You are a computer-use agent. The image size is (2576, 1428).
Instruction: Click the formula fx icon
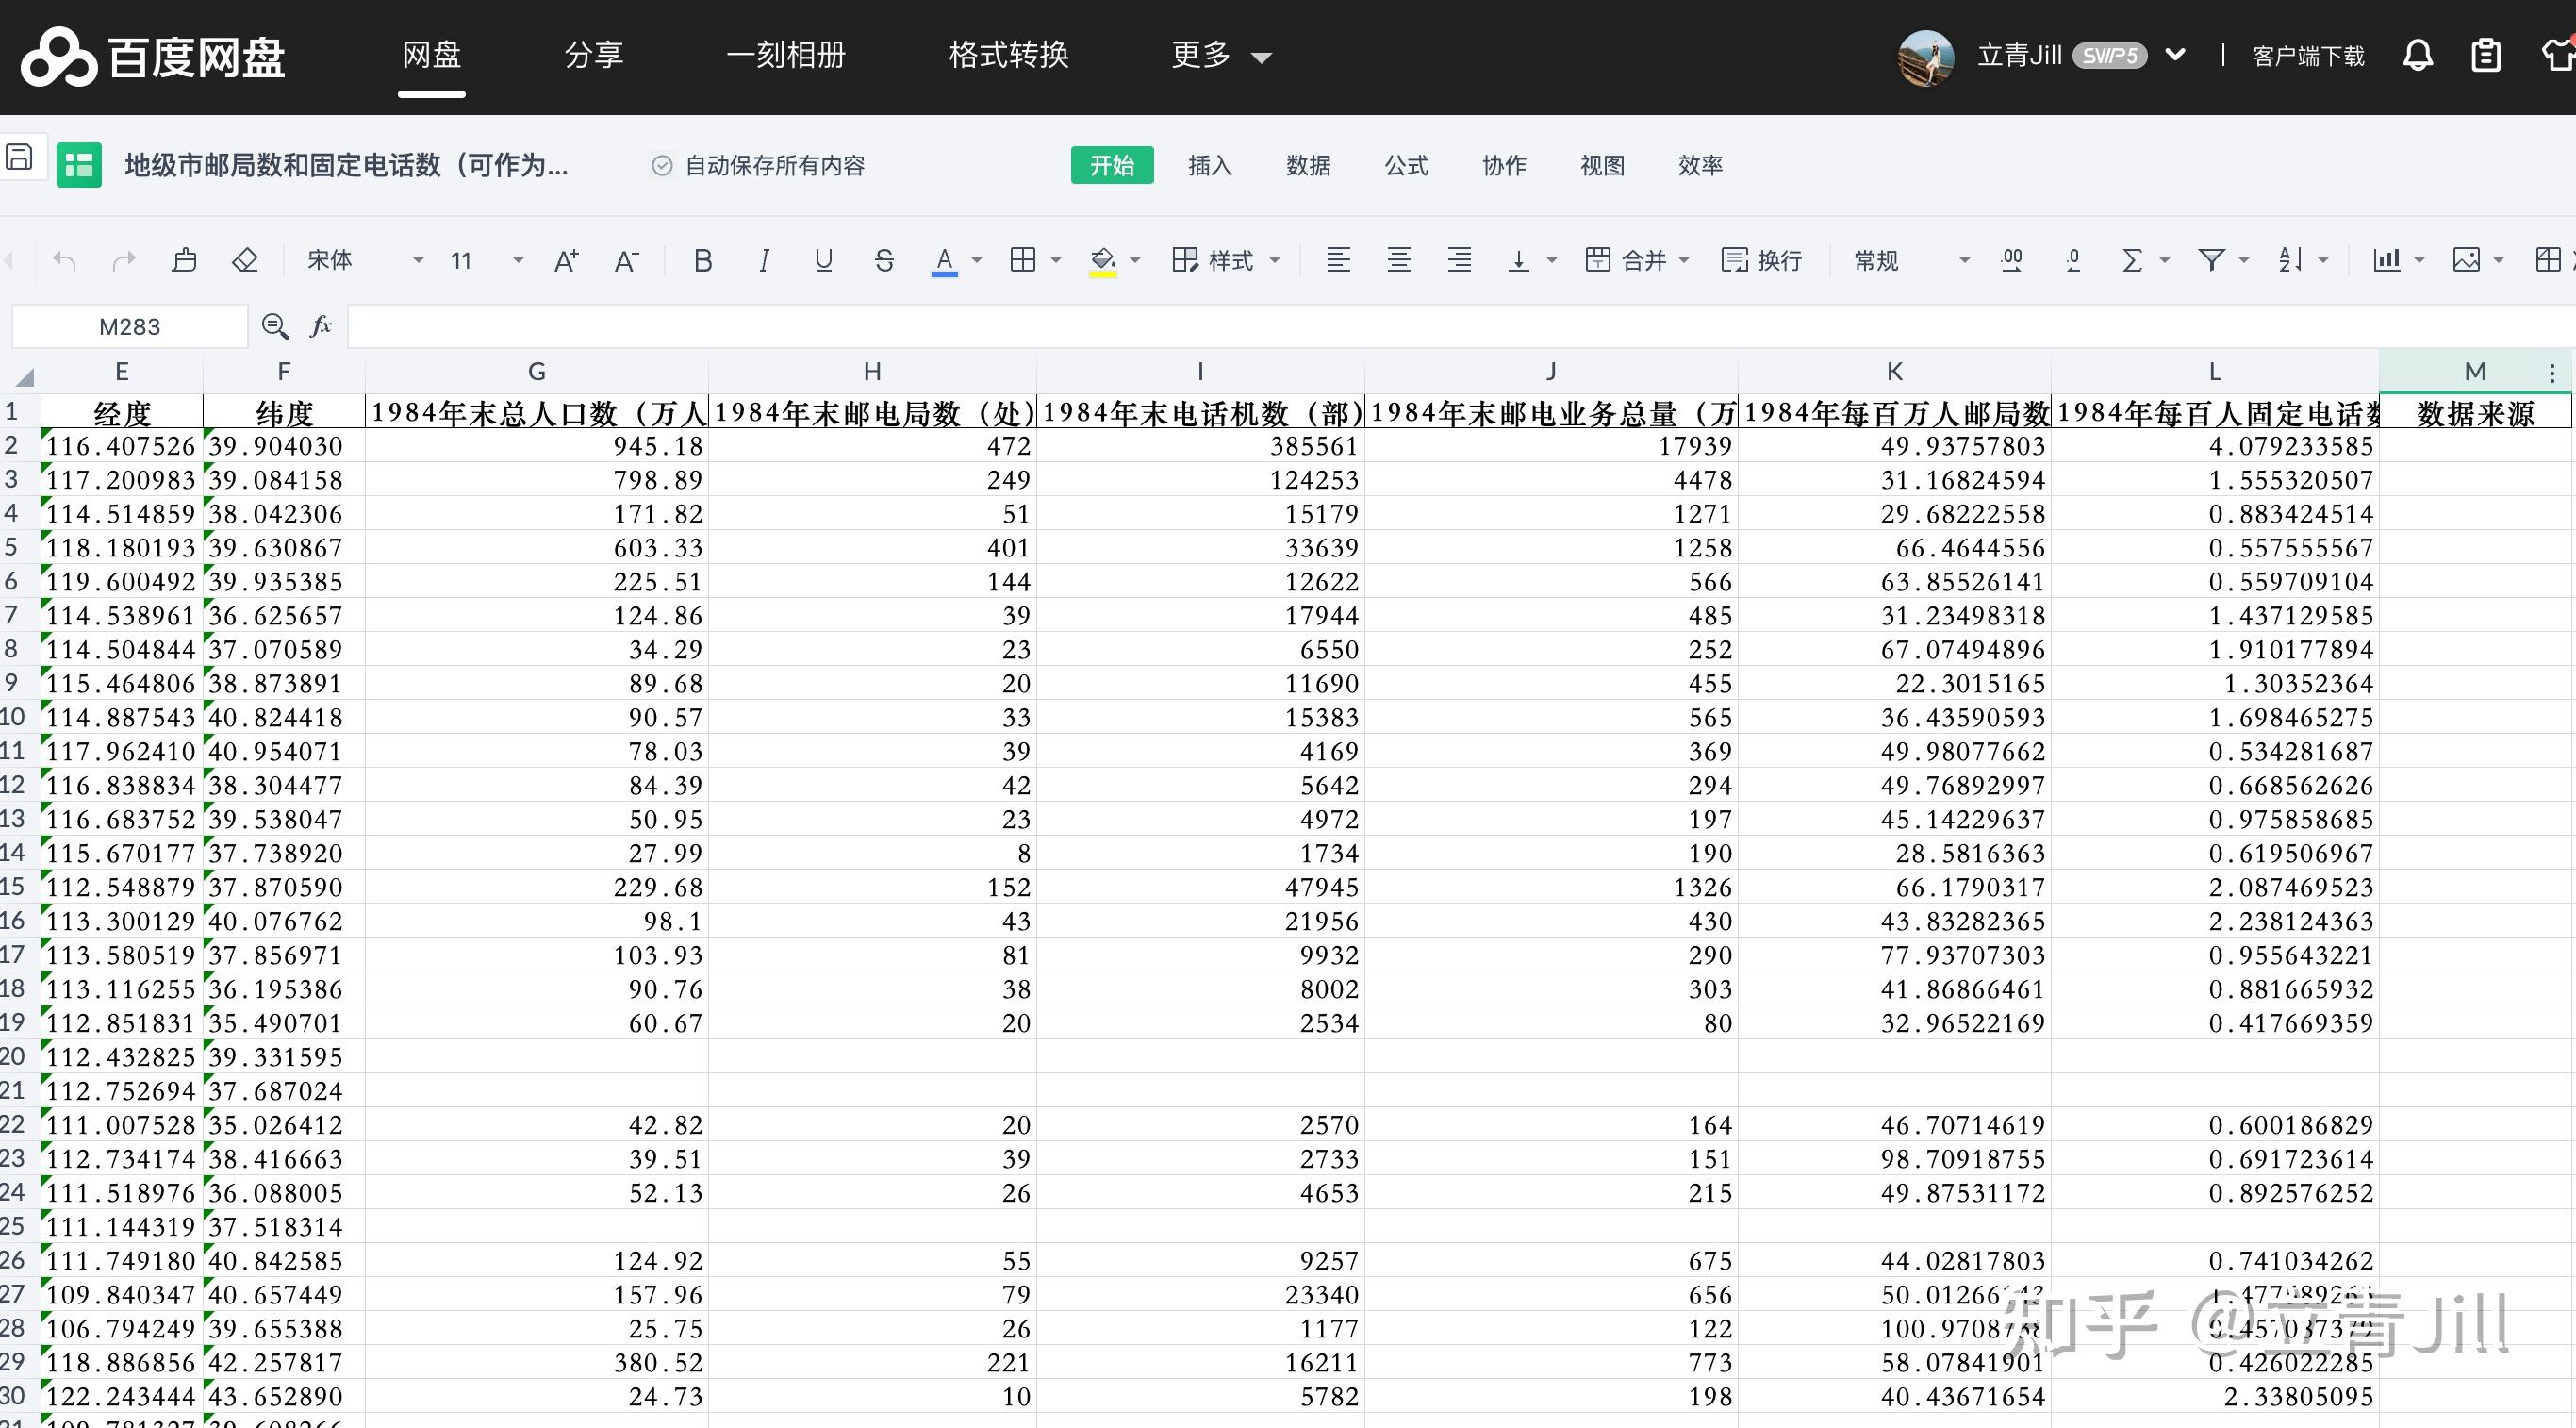tap(320, 326)
